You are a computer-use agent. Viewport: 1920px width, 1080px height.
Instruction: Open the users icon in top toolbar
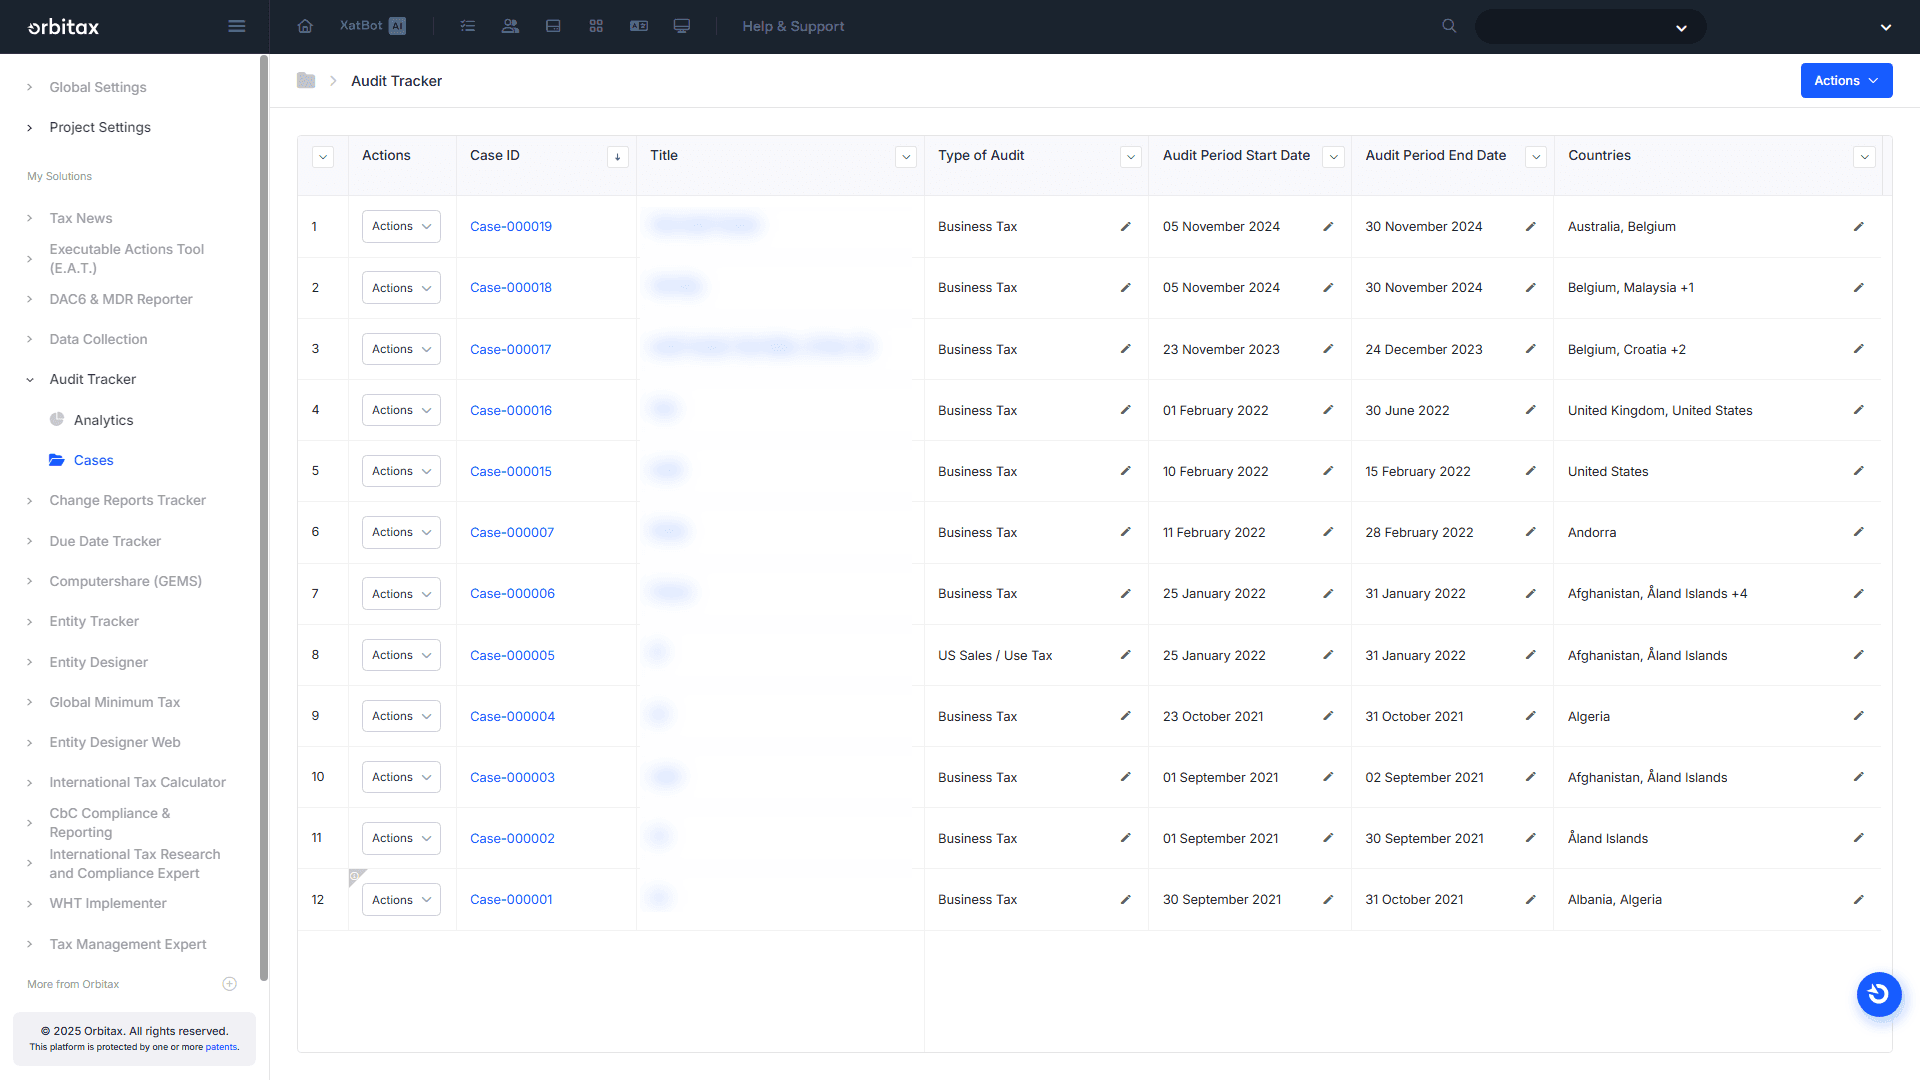[510, 26]
